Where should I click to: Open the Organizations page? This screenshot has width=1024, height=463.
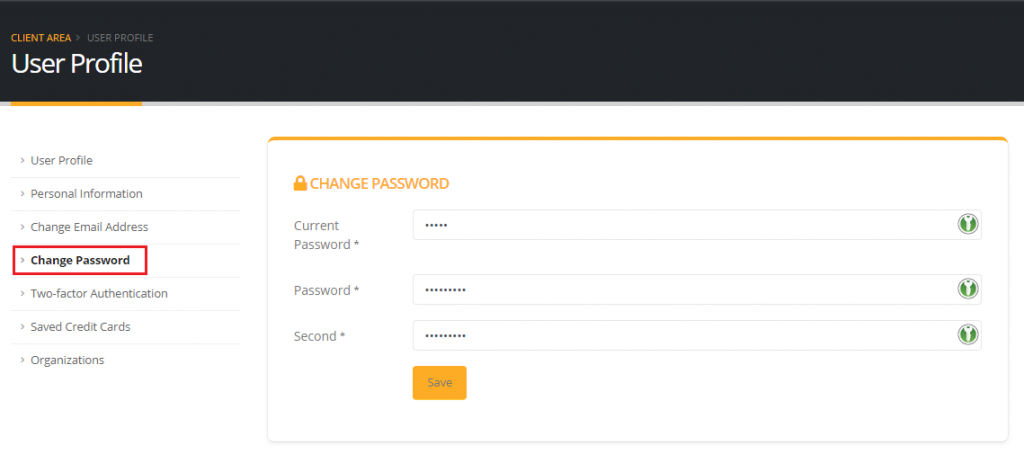click(x=67, y=359)
